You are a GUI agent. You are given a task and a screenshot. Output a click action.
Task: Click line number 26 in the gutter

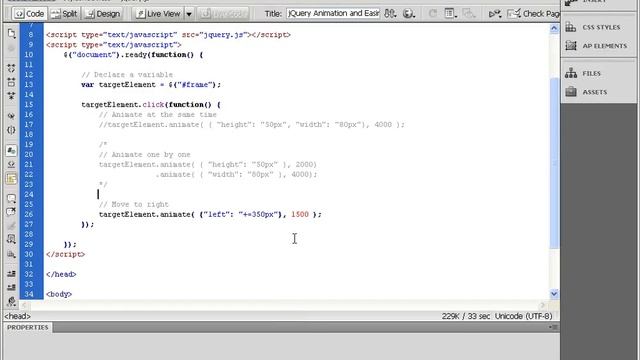click(29, 214)
